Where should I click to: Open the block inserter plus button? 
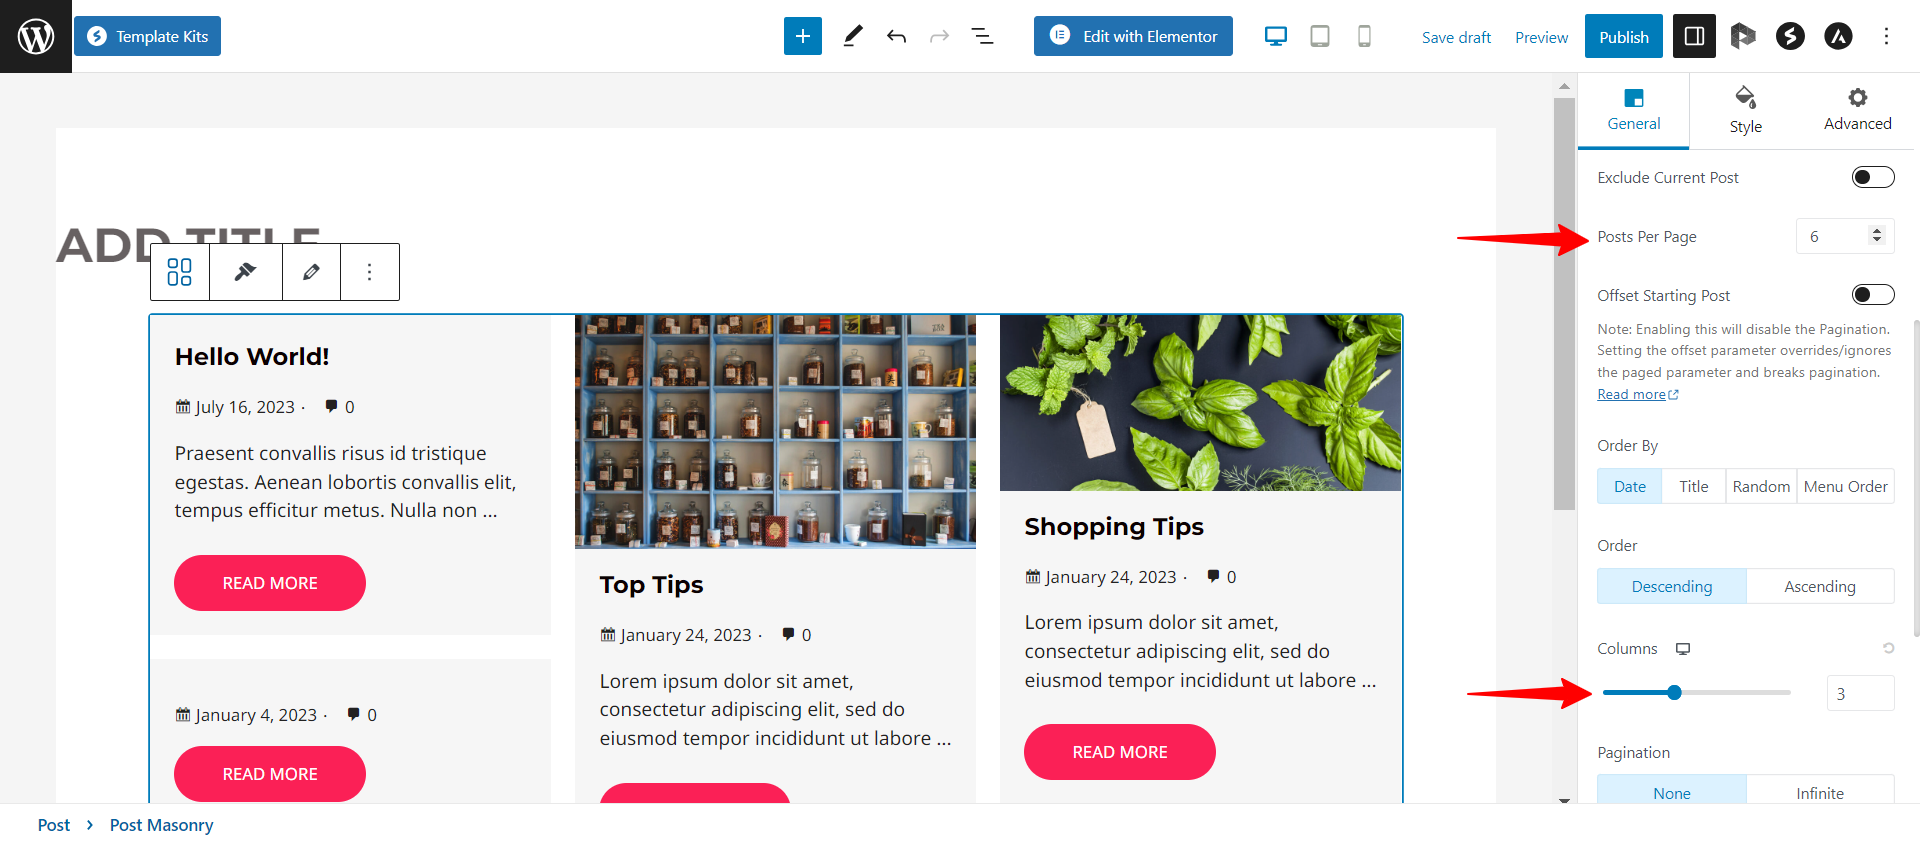pos(802,36)
